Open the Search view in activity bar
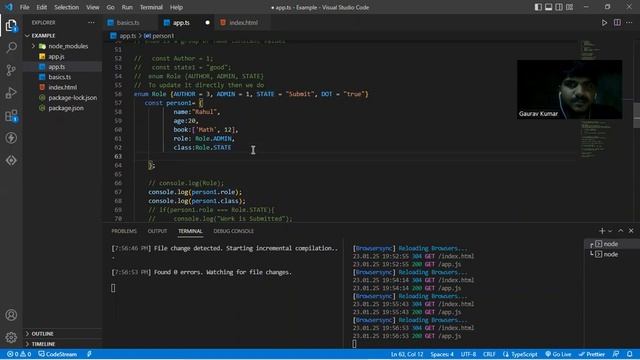Screen dimensions: 640x360 coord(11,48)
